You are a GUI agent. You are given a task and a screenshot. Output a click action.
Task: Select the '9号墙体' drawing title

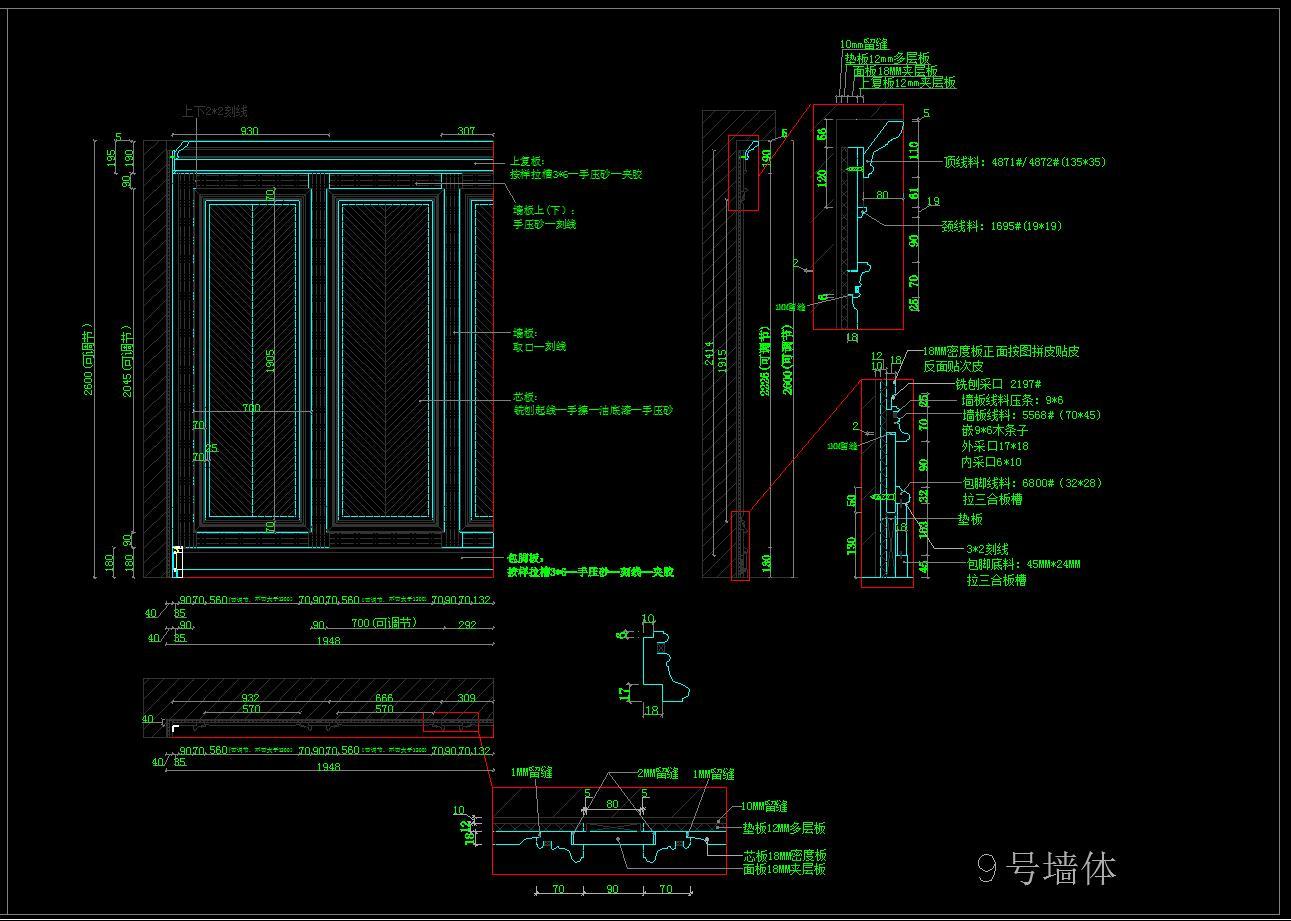pos(1046,868)
